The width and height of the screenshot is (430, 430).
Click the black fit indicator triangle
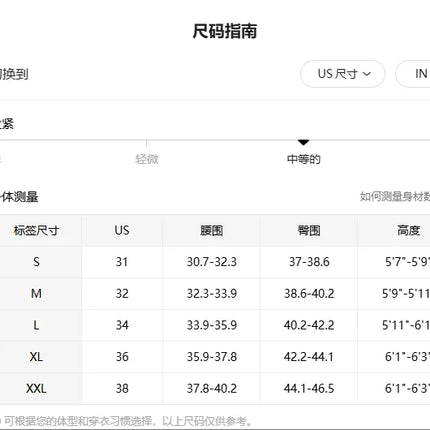303,142
